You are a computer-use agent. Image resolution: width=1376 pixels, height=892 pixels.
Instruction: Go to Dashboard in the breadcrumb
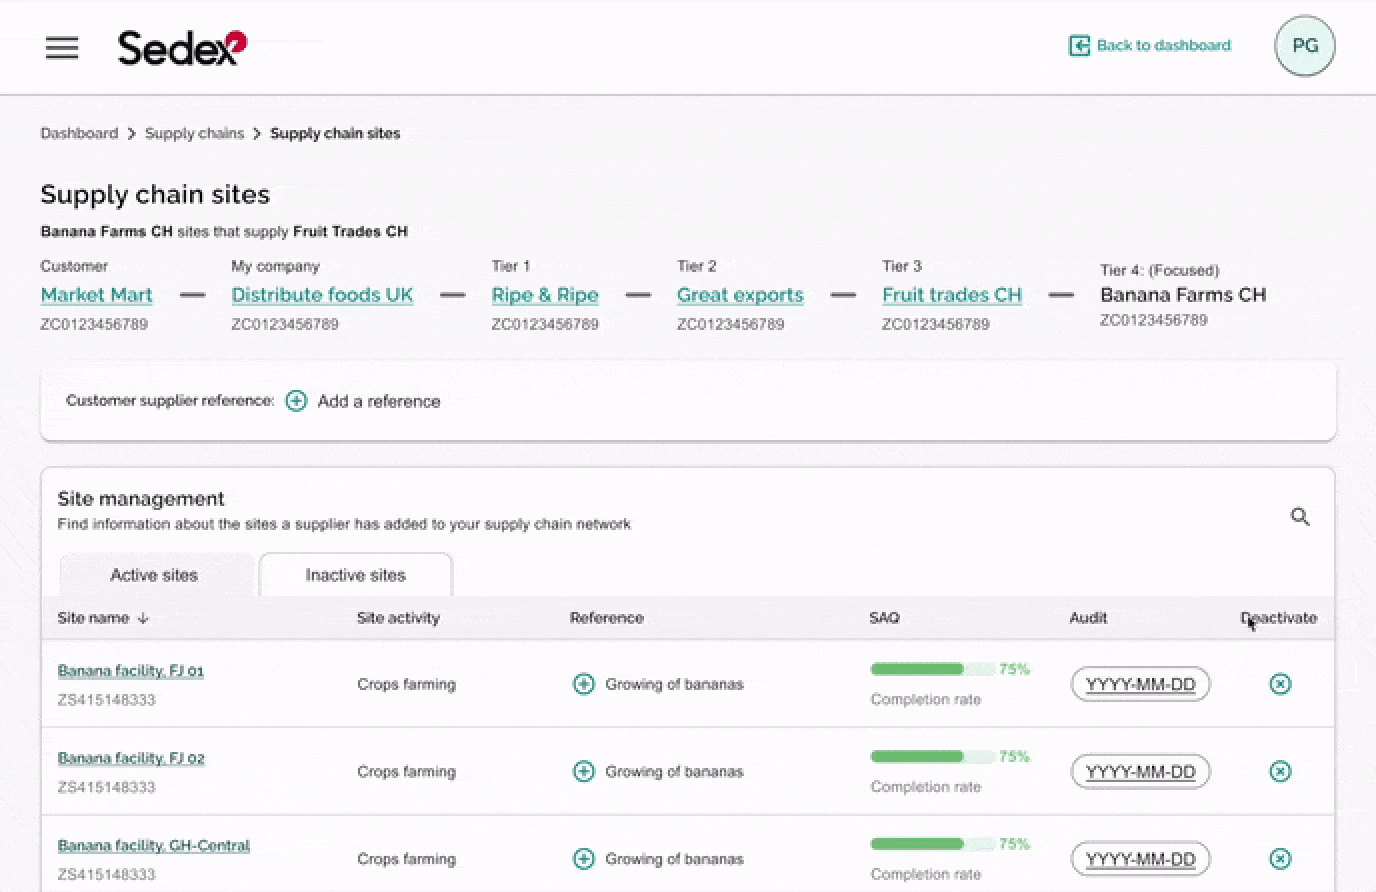tap(79, 133)
